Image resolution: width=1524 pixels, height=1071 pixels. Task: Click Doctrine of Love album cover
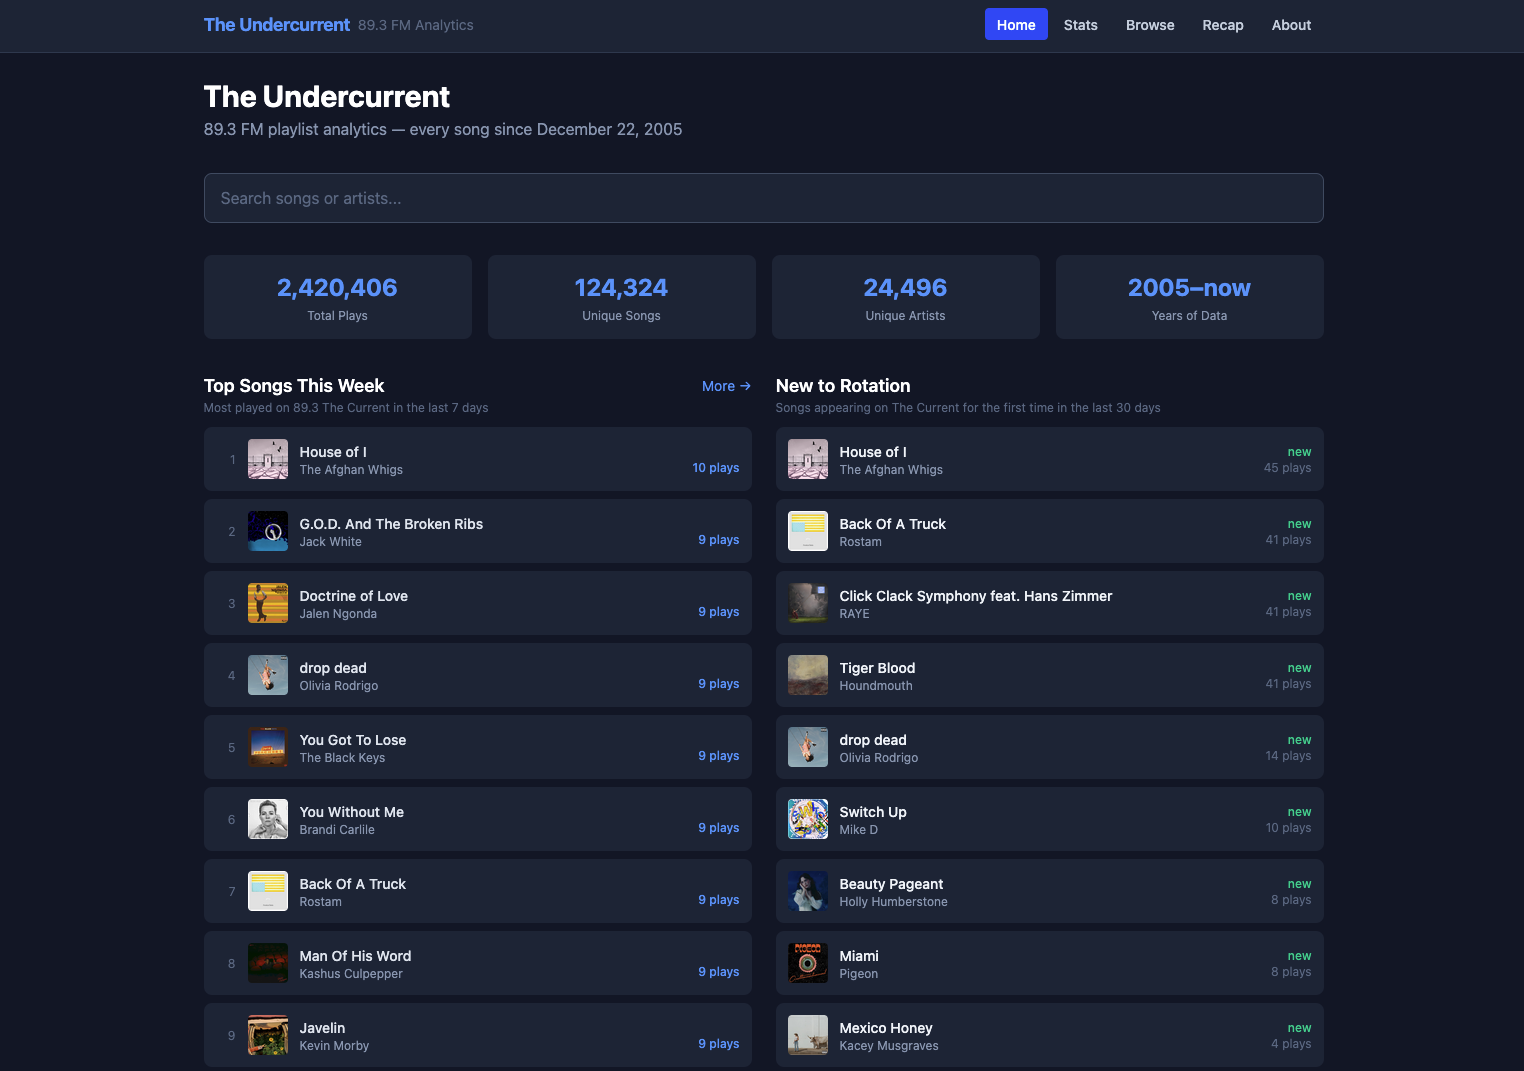(x=268, y=603)
